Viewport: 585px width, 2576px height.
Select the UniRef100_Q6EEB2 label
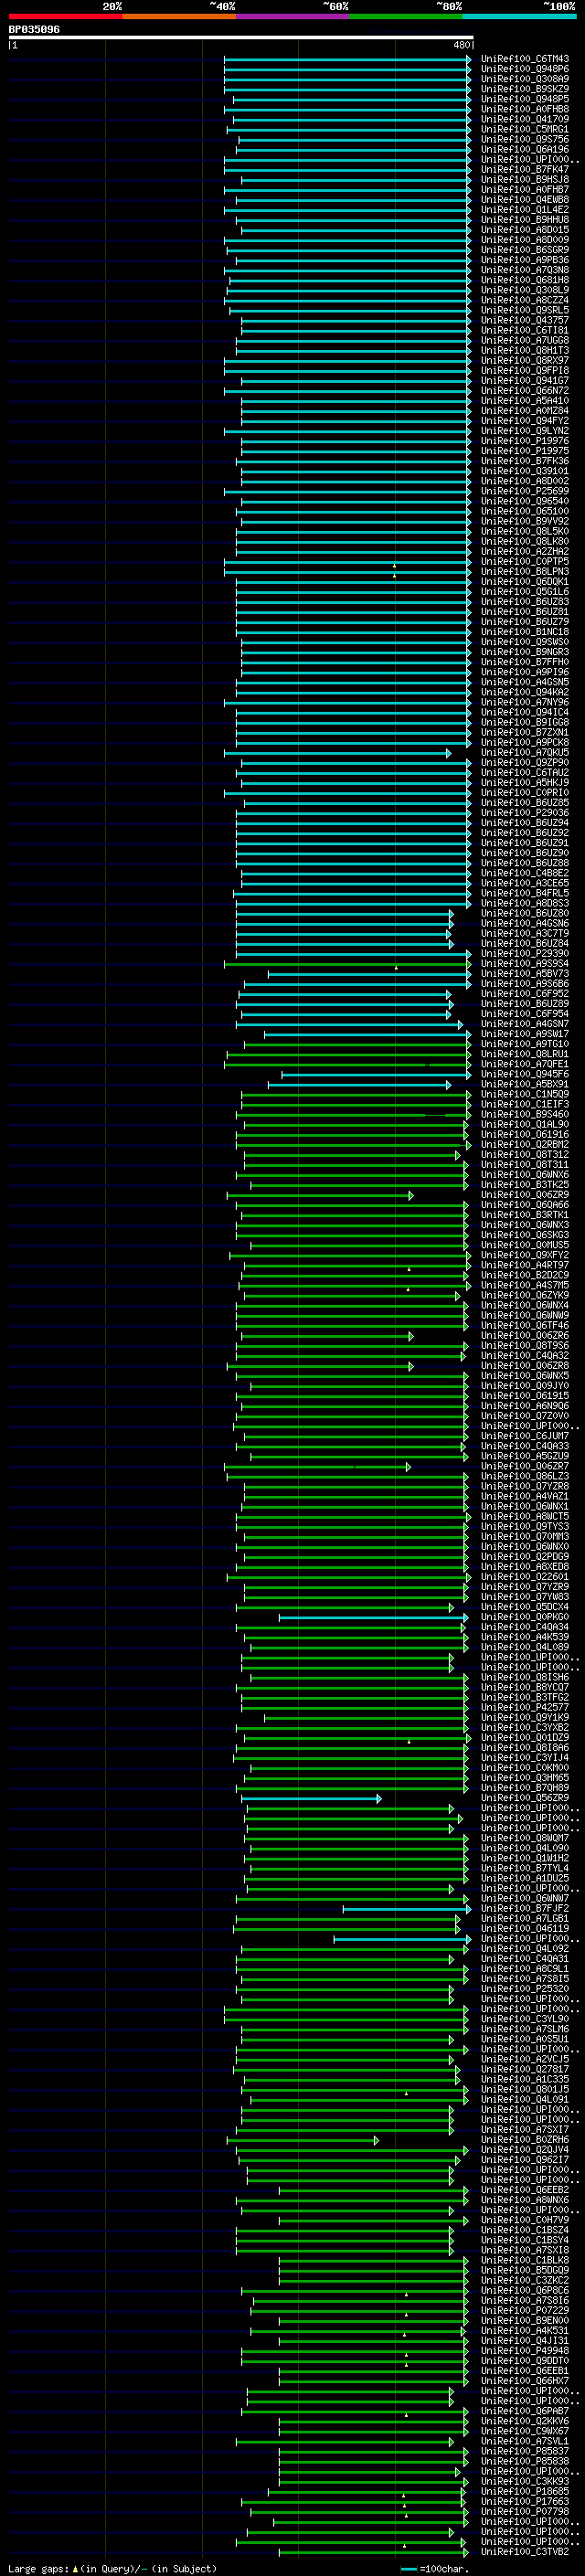pyautogui.click(x=525, y=2191)
